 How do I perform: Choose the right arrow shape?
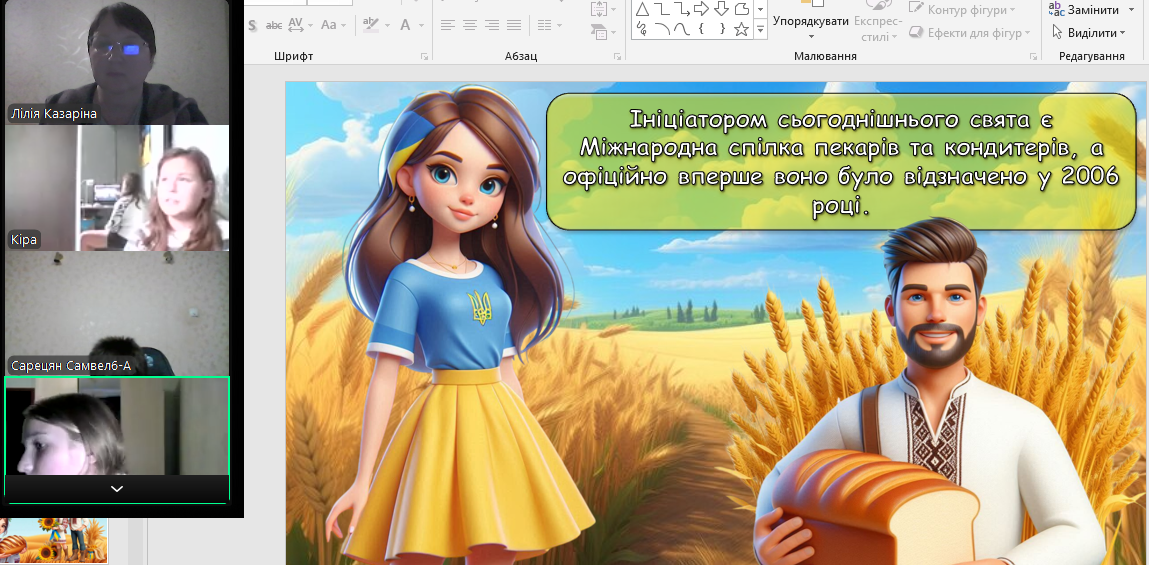(x=702, y=9)
